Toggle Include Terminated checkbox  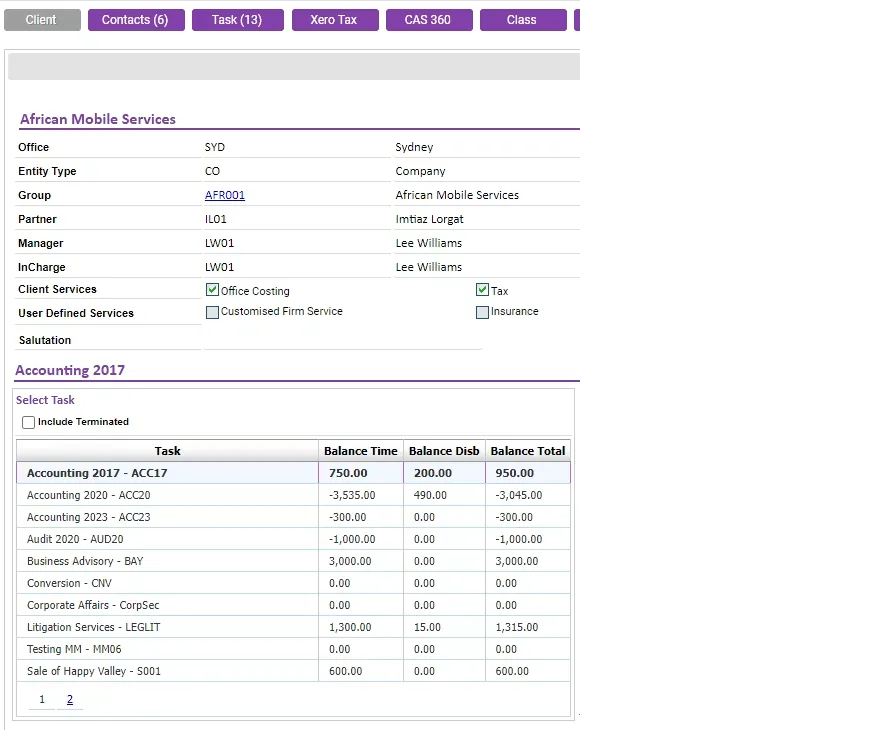(28, 422)
